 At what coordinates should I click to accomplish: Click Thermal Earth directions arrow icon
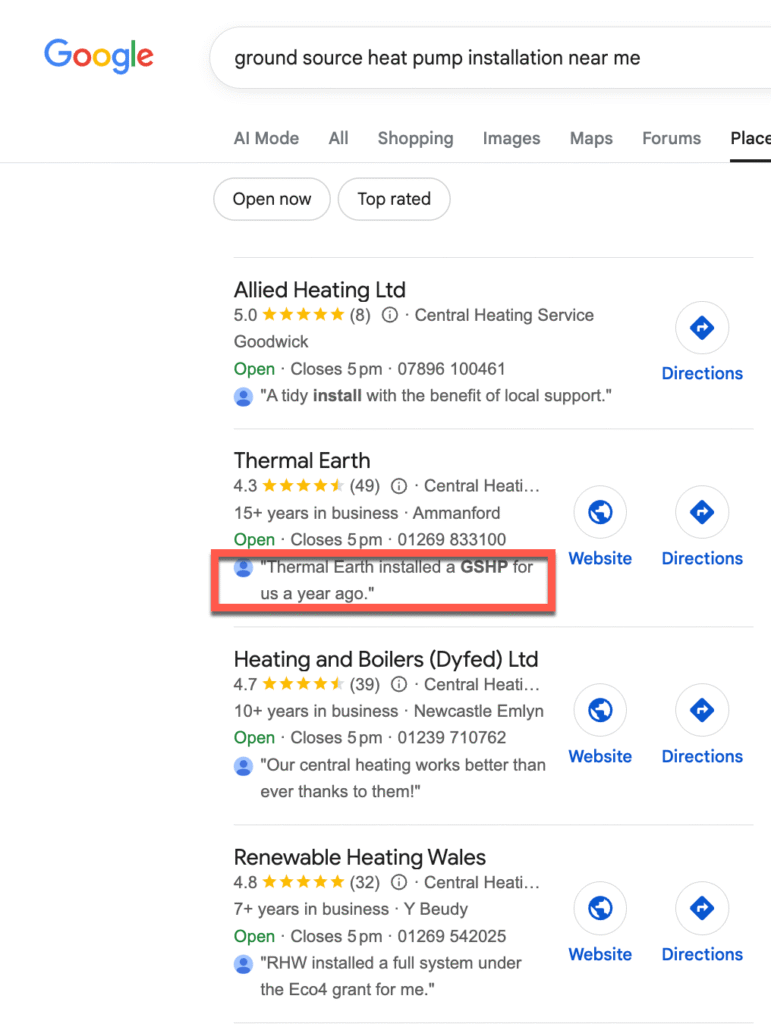[x=702, y=513]
